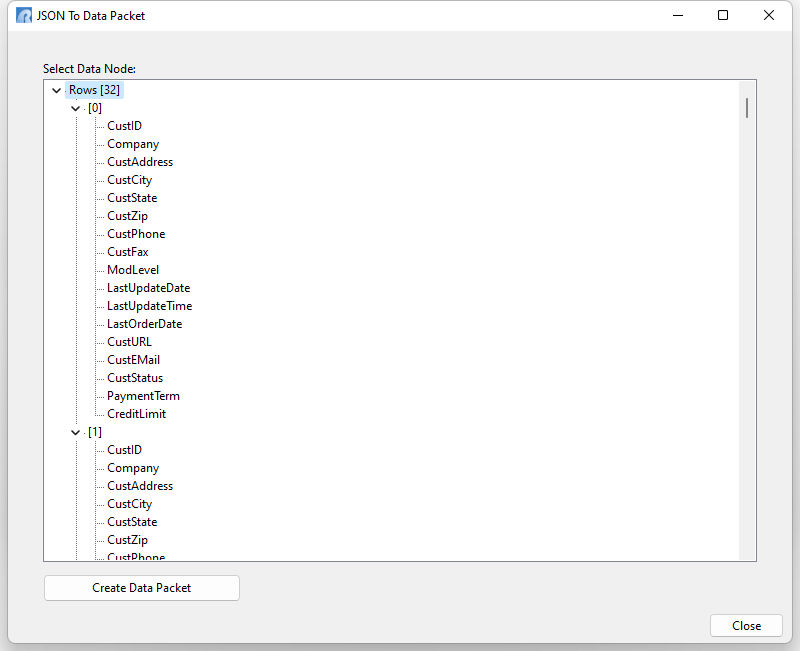Collapse the Rows [32] root node
This screenshot has height=651, width=800.
click(x=57, y=90)
